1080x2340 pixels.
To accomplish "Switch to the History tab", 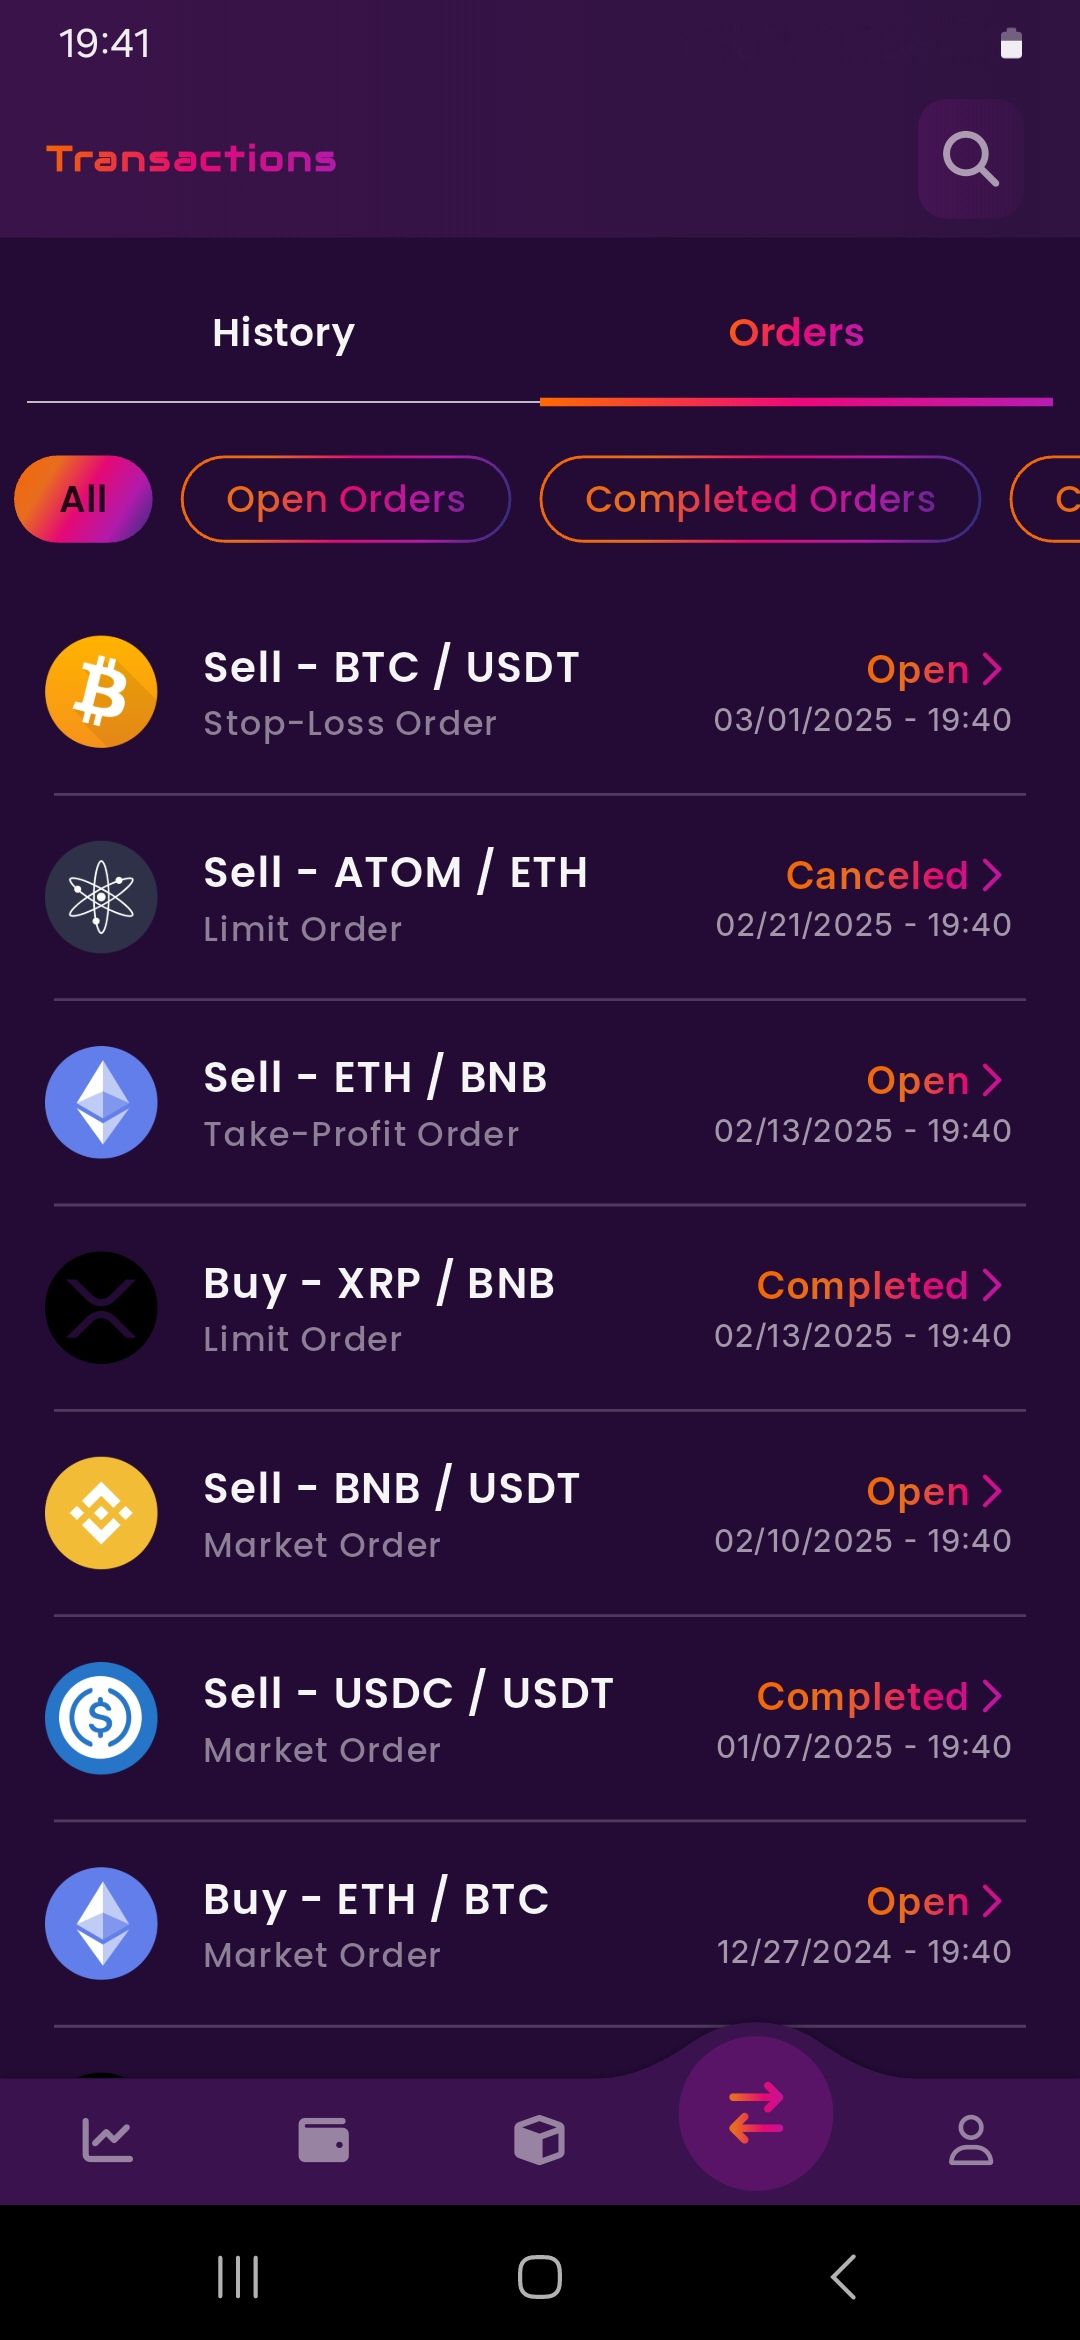I will point(283,333).
